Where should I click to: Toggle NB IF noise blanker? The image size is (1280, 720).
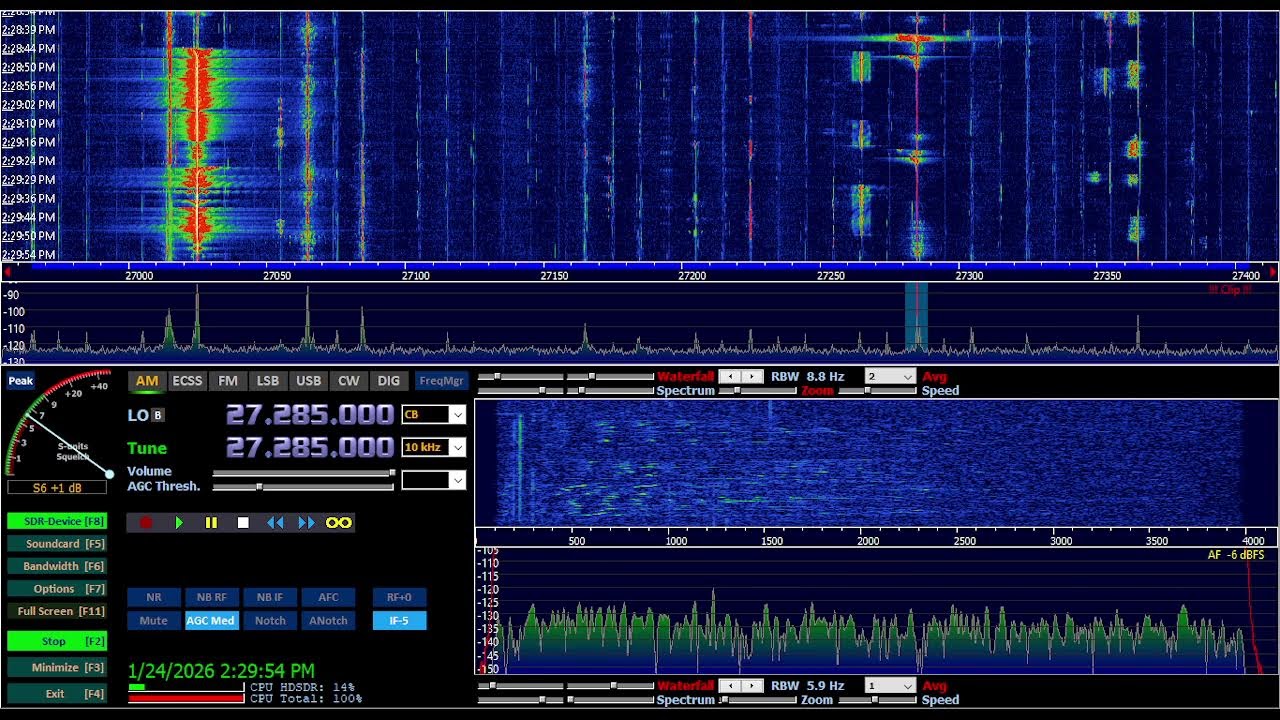[270, 597]
